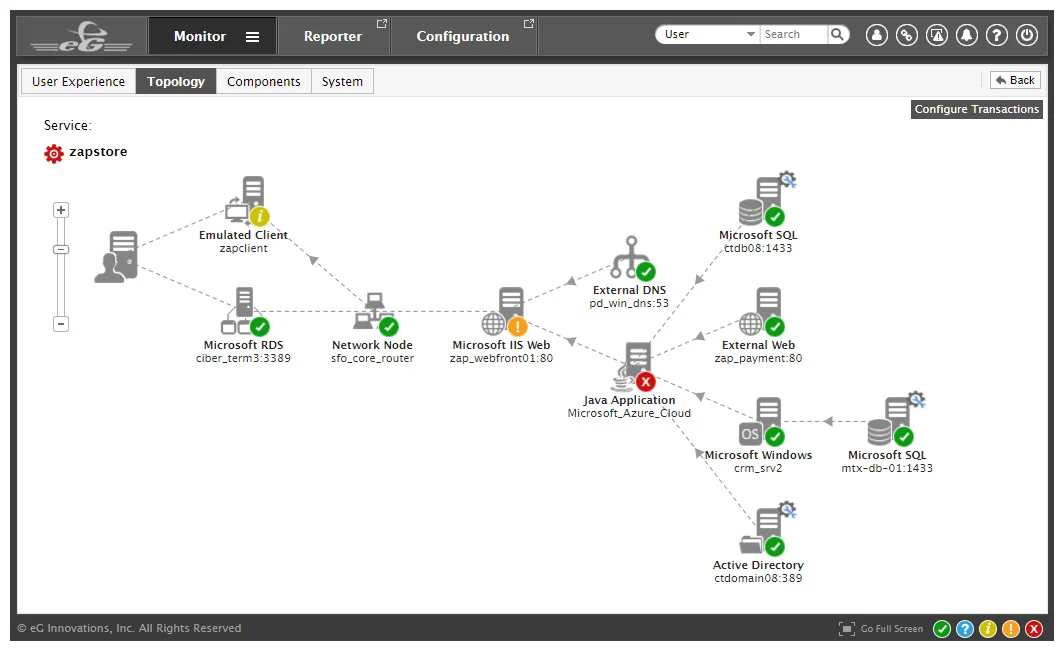The image size is (1064, 651).
Task: Click the Microsoft_Azure_Cloud label
Action: [629, 413]
